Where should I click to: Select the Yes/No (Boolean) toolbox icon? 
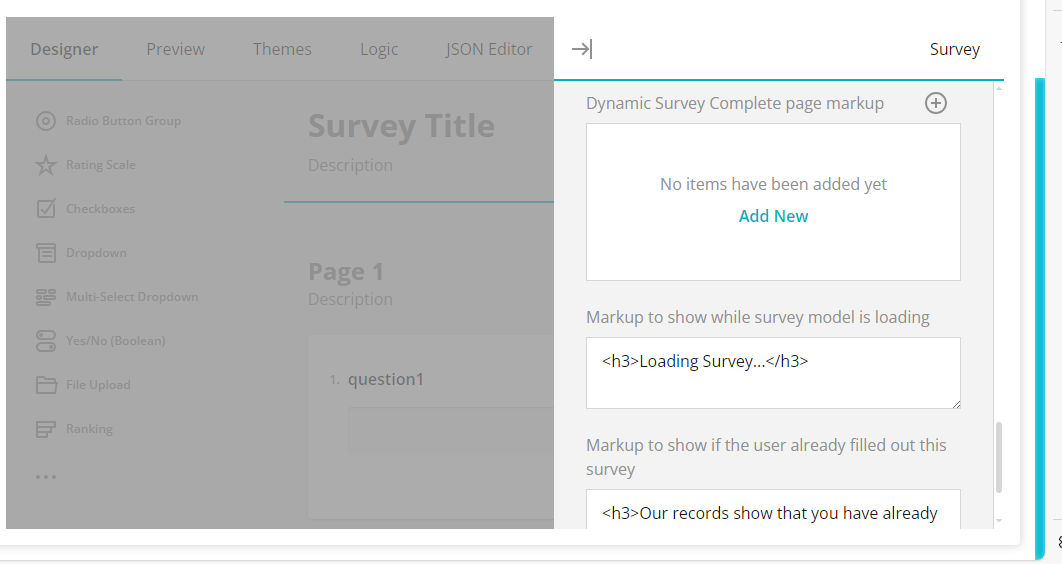pyautogui.click(x=45, y=341)
